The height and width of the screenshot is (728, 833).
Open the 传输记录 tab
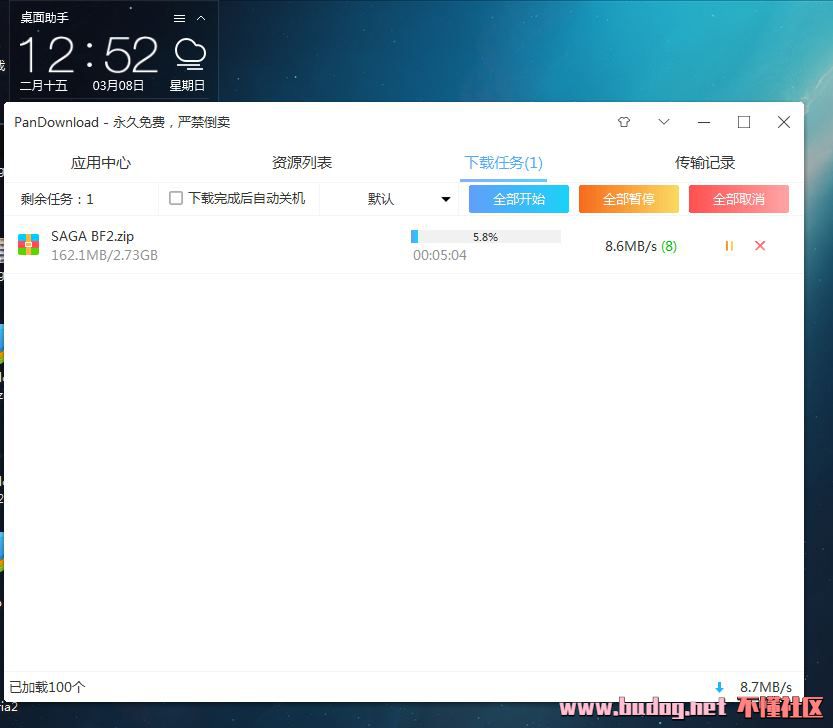705,162
